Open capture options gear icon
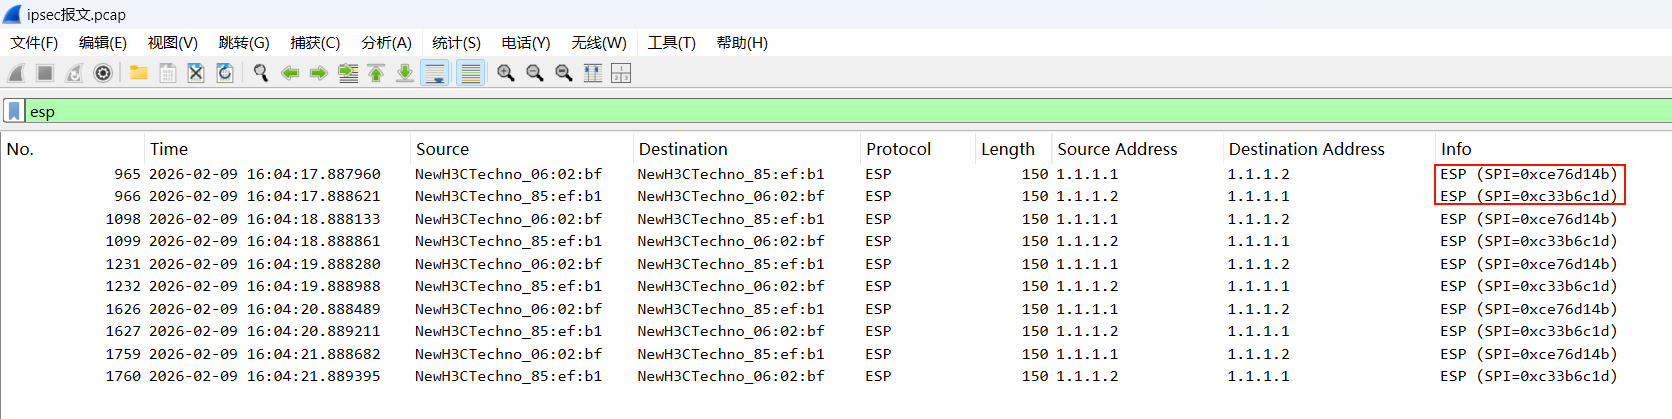Image resolution: width=1672 pixels, height=419 pixels. (102, 73)
